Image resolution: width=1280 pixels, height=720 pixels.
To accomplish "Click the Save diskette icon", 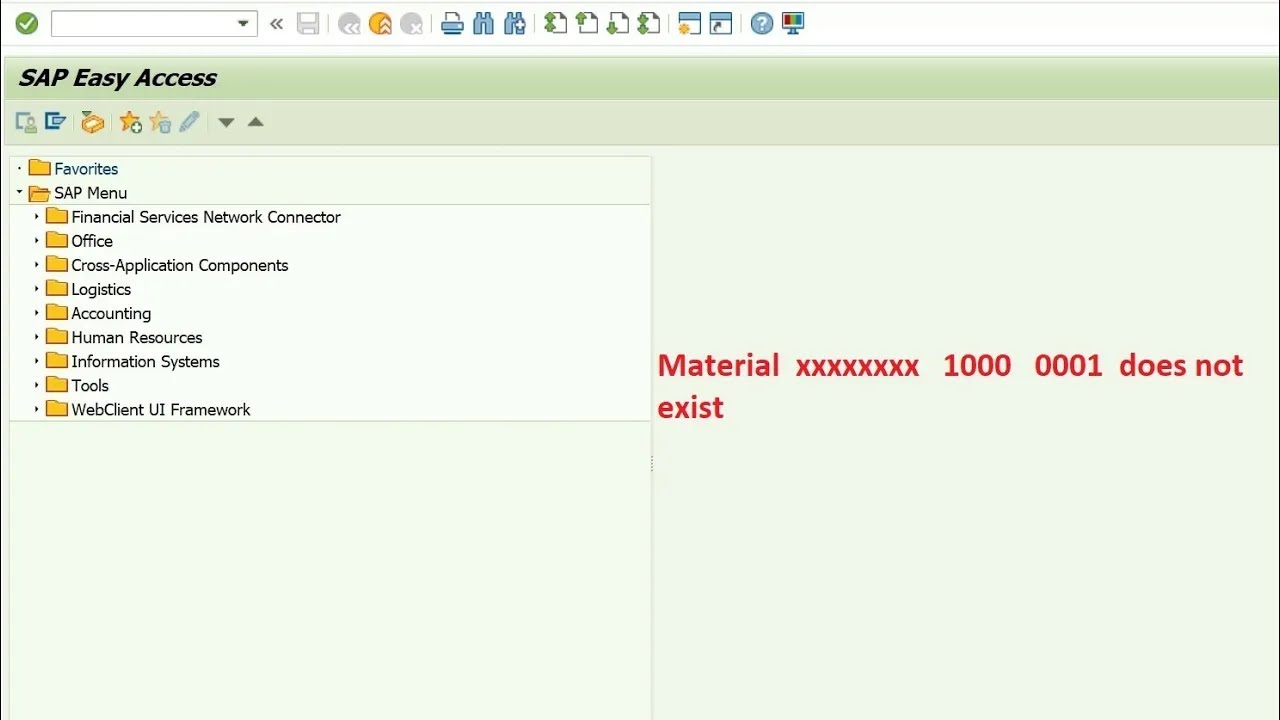I will pos(308,24).
